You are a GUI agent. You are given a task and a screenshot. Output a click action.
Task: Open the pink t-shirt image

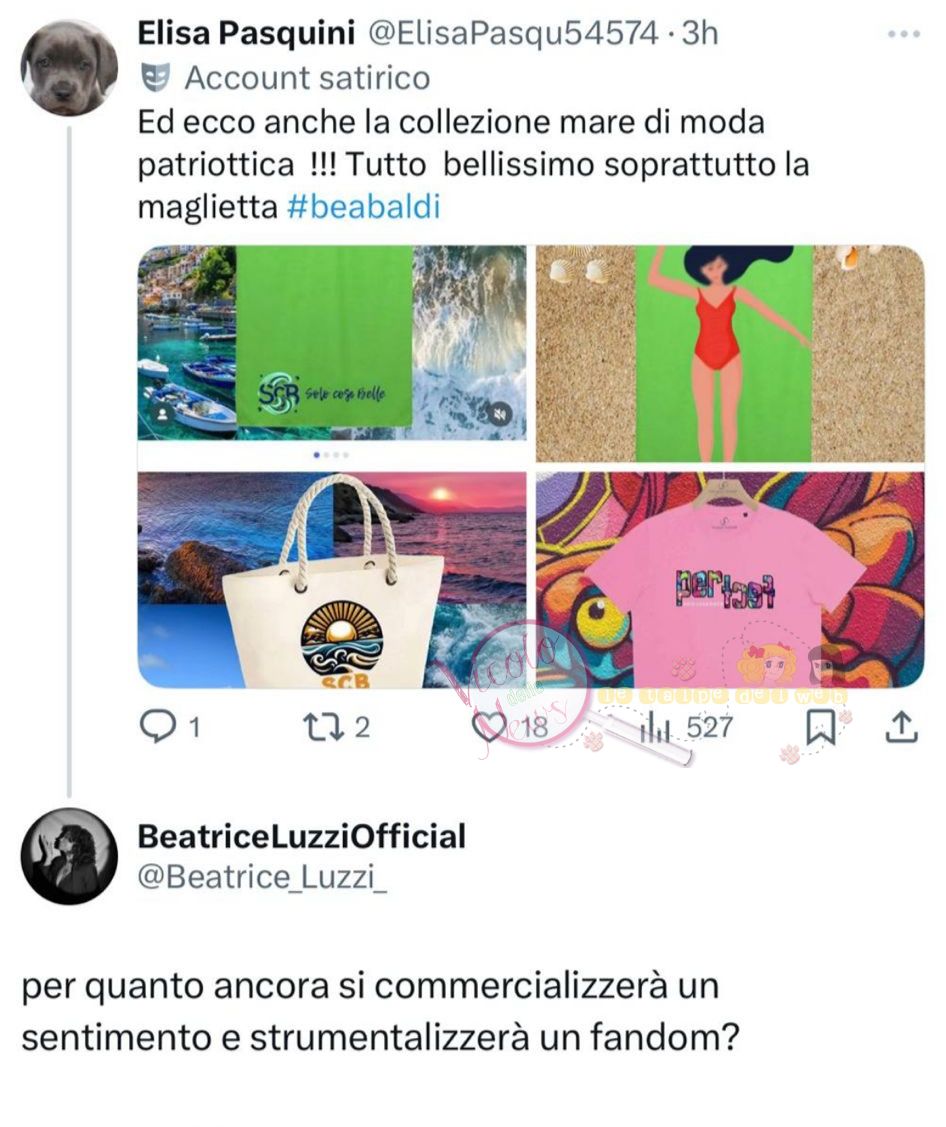730,579
